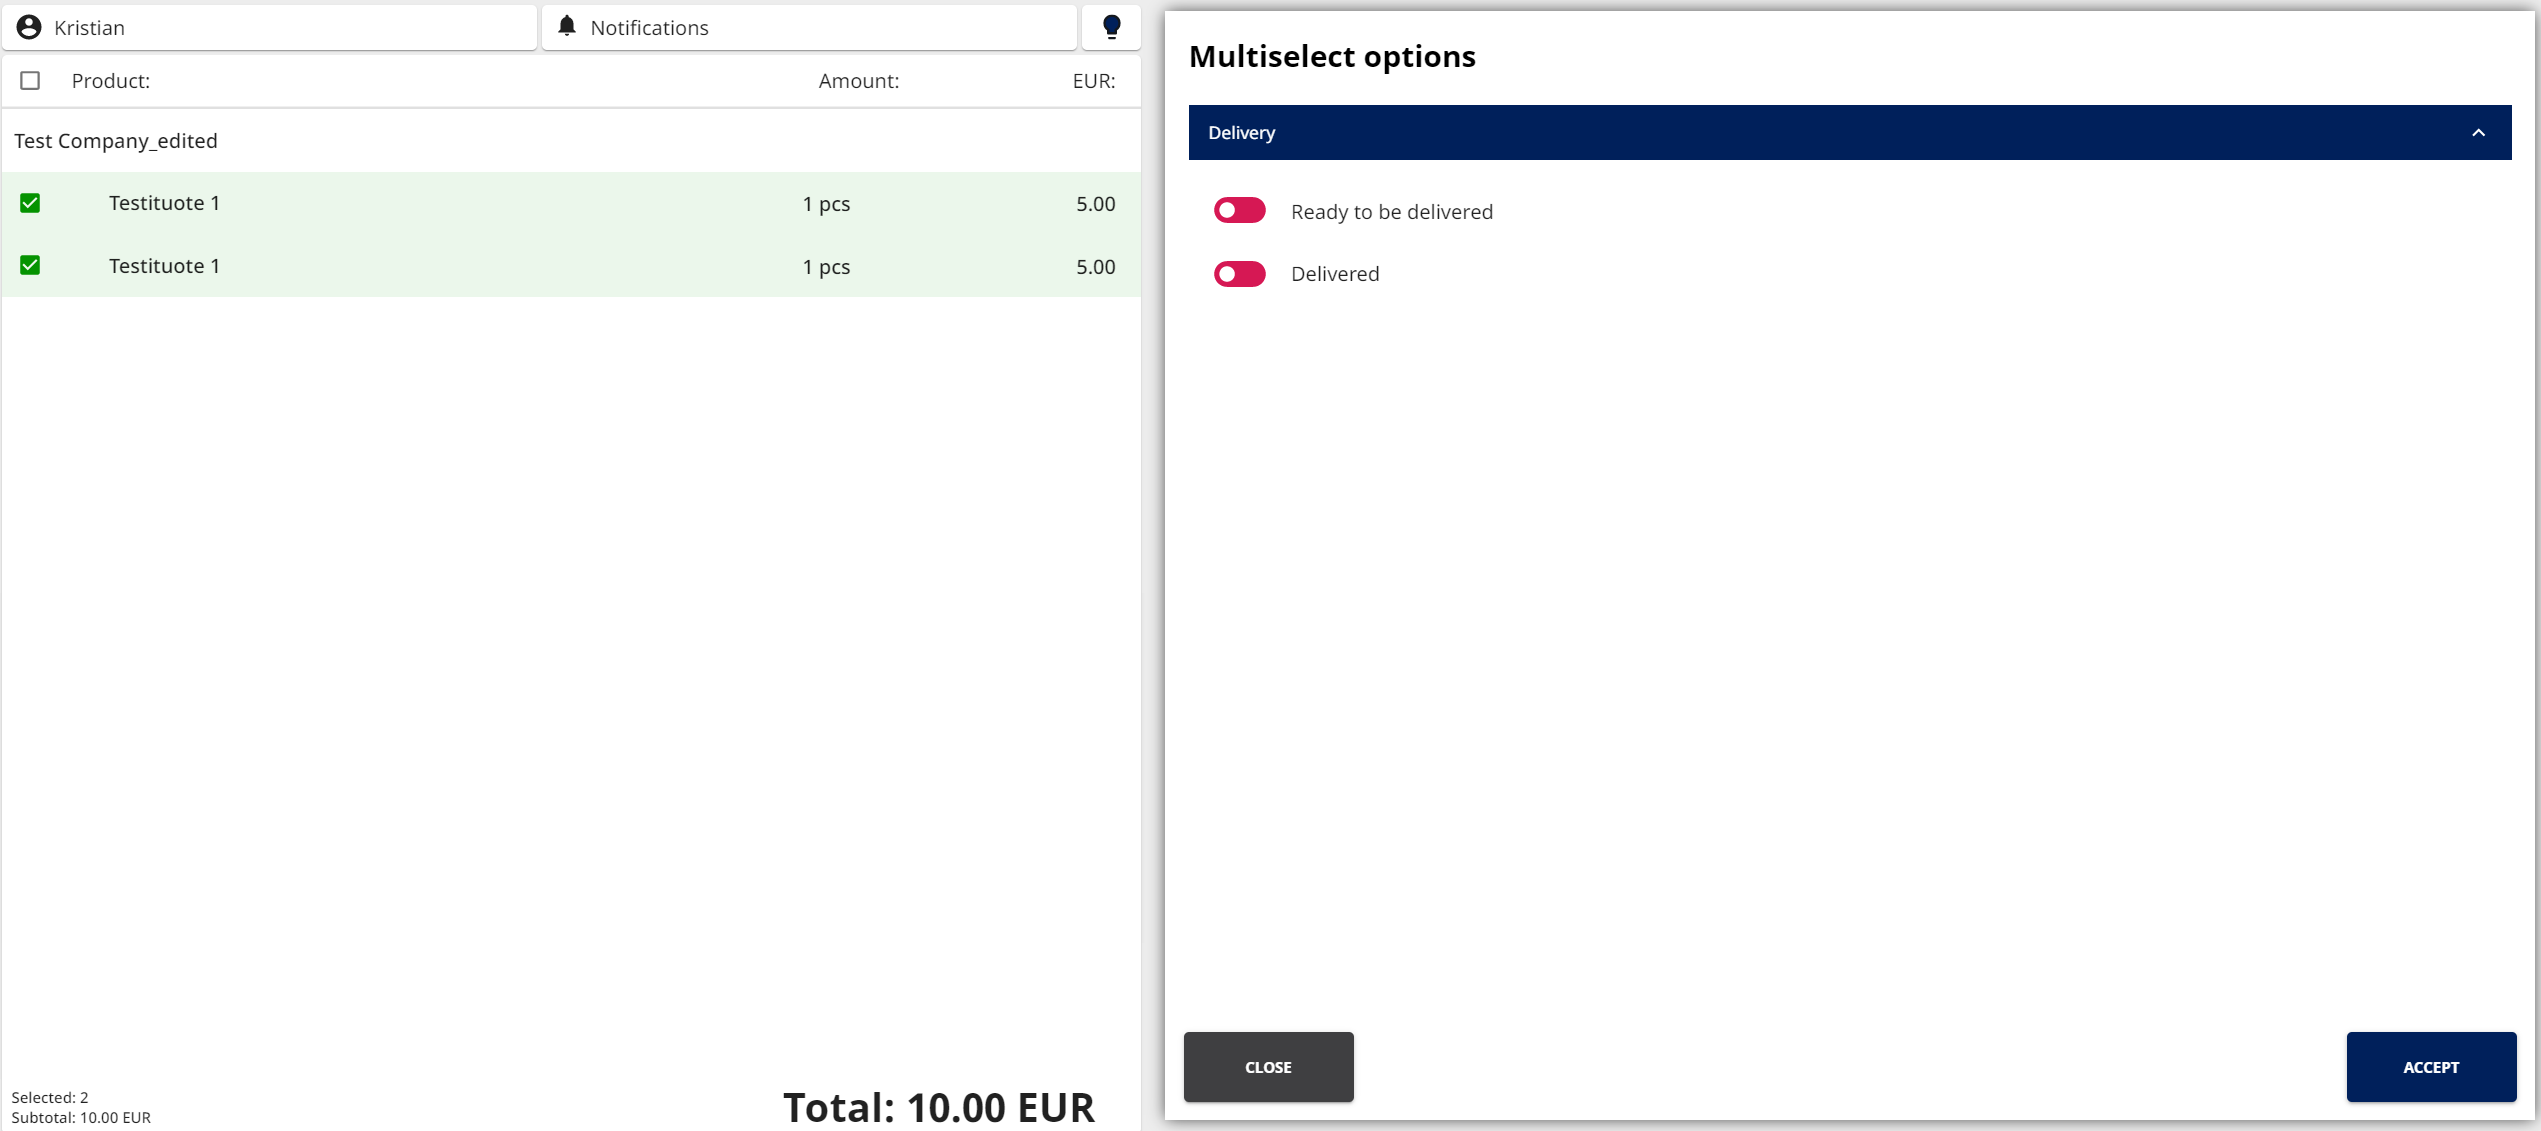Click the second Testituote 1 product name
This screenshot has width=2541, height=1131.
pos(164,266)
